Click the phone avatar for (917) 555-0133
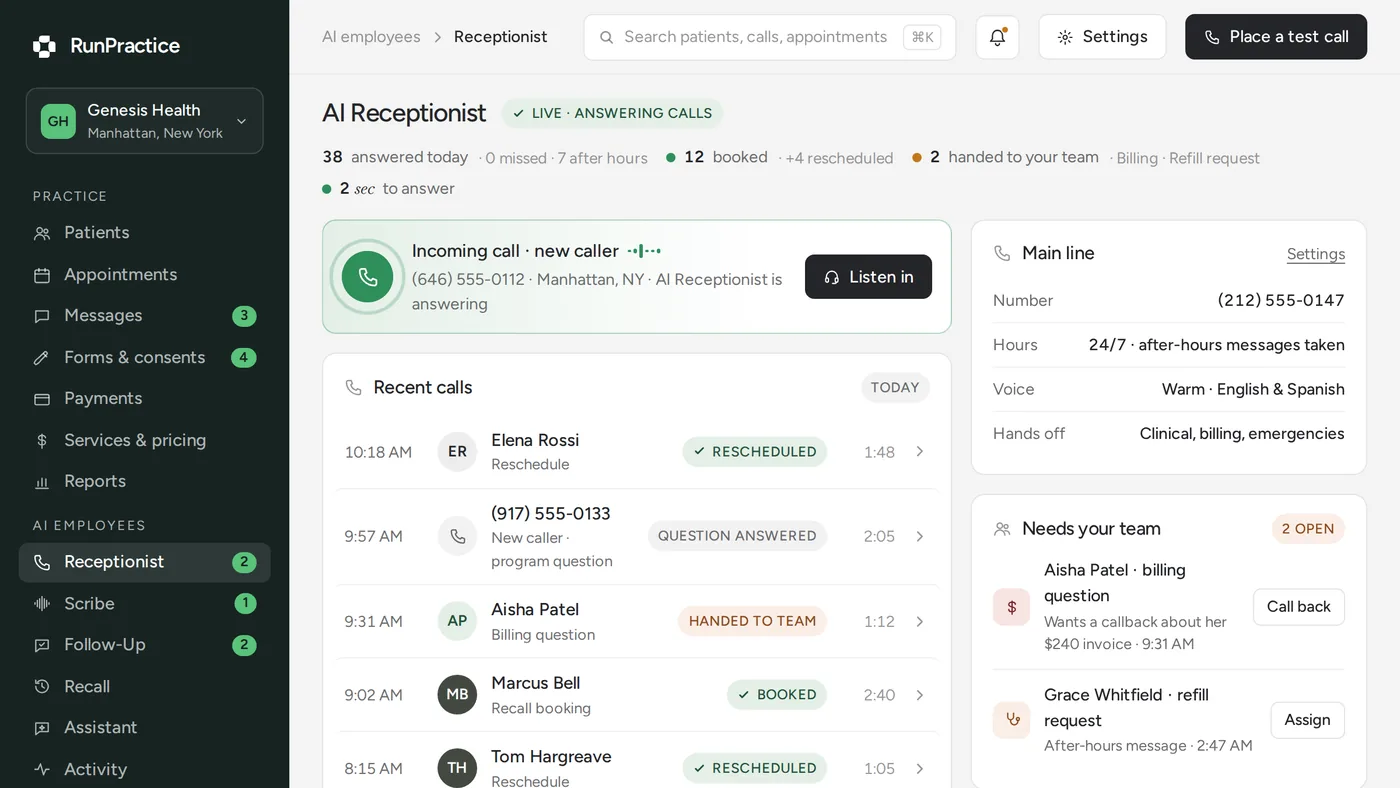 (x=457, y=536)
